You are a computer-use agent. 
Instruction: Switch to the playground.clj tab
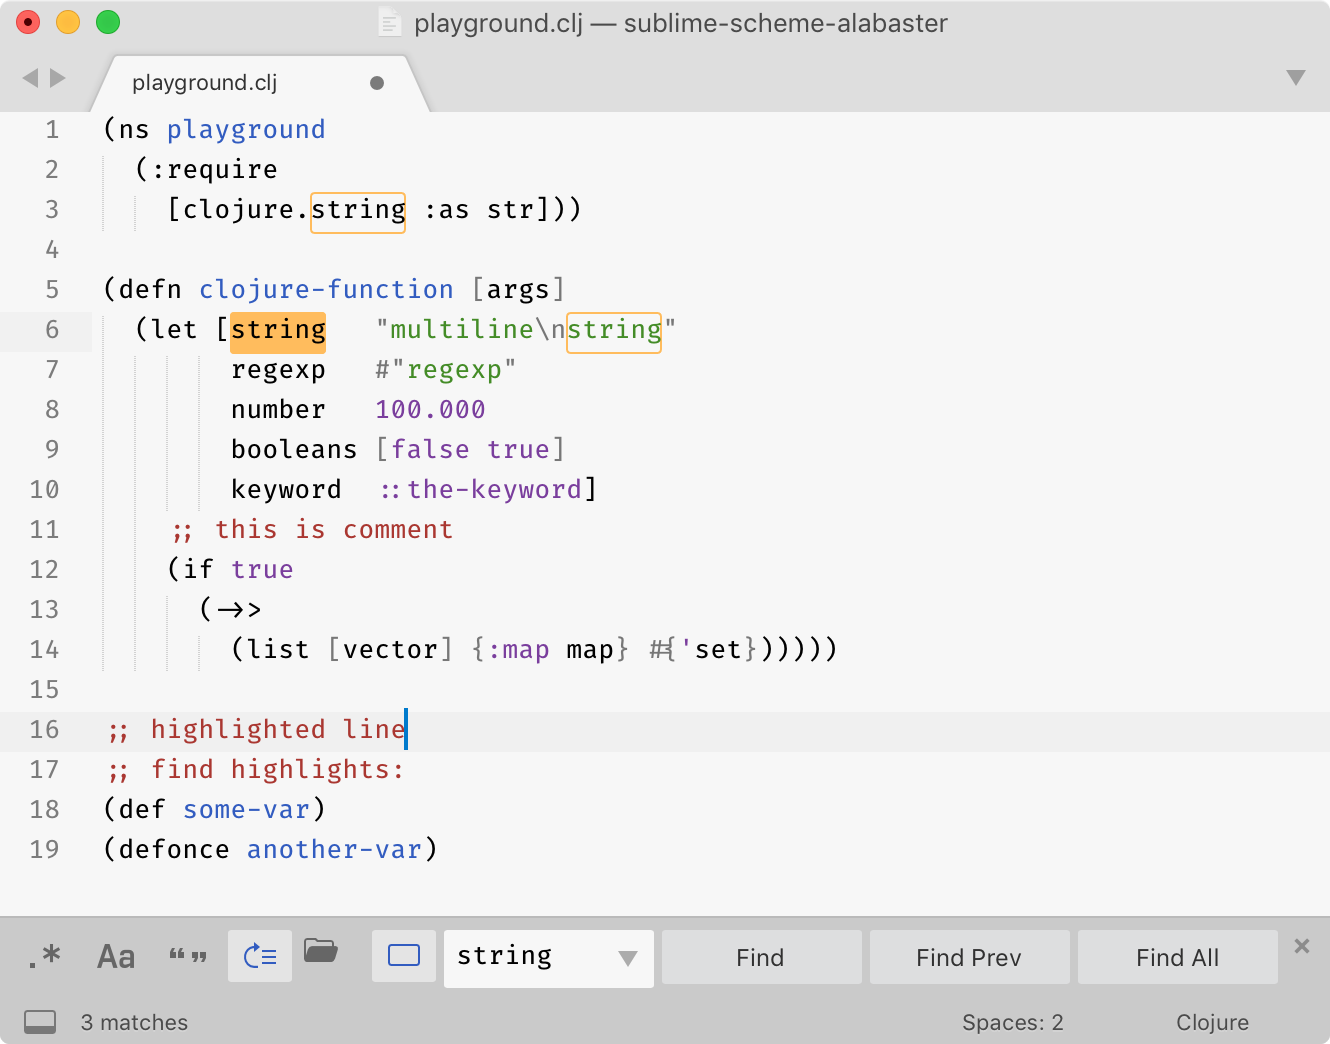[203, 82]
